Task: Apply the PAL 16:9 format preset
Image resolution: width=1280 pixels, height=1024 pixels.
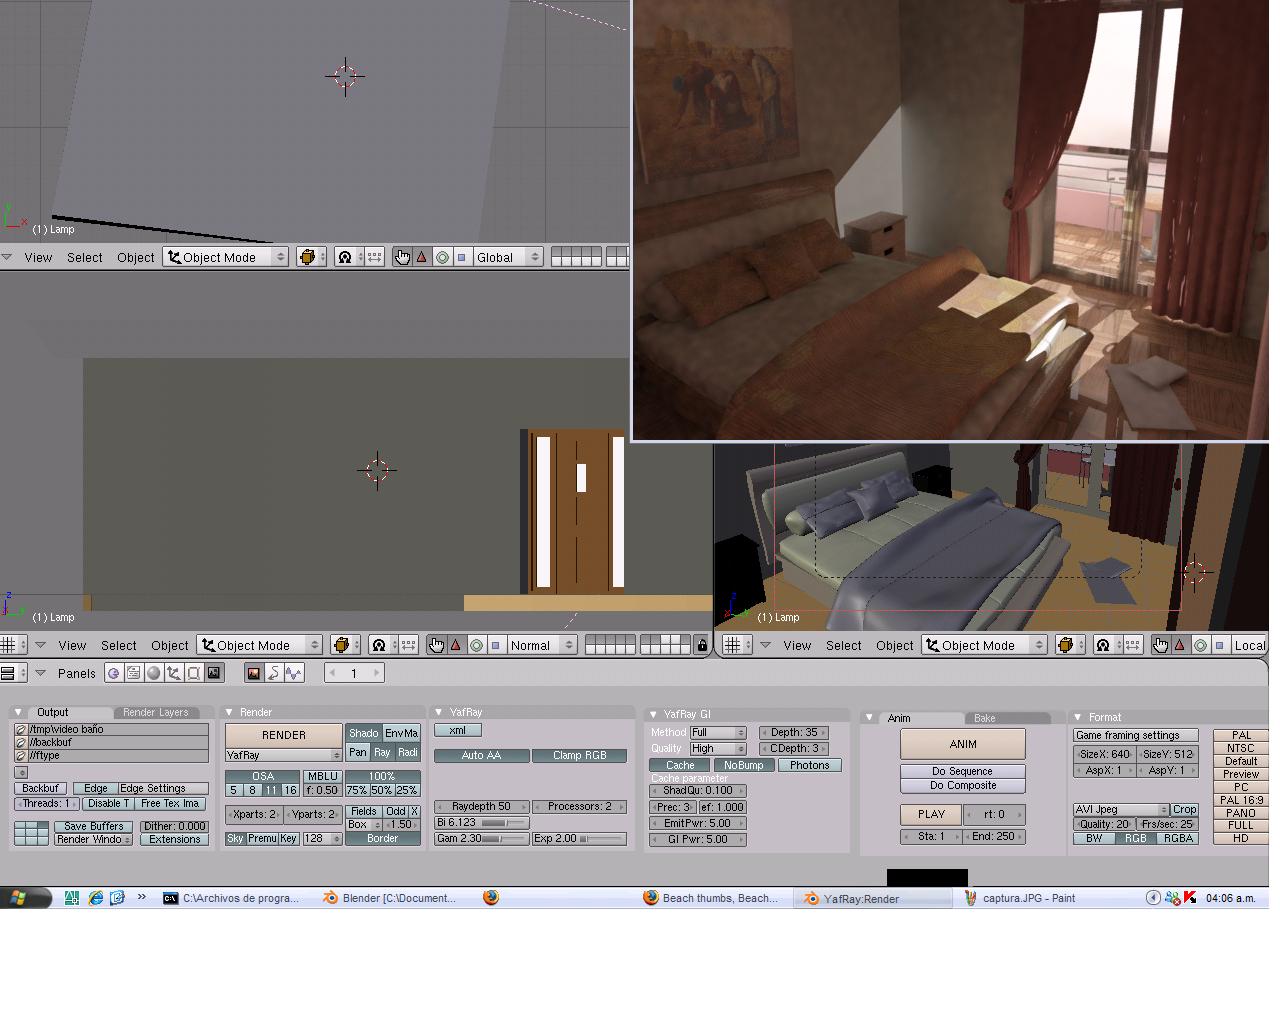Action: click(1241, 800)
